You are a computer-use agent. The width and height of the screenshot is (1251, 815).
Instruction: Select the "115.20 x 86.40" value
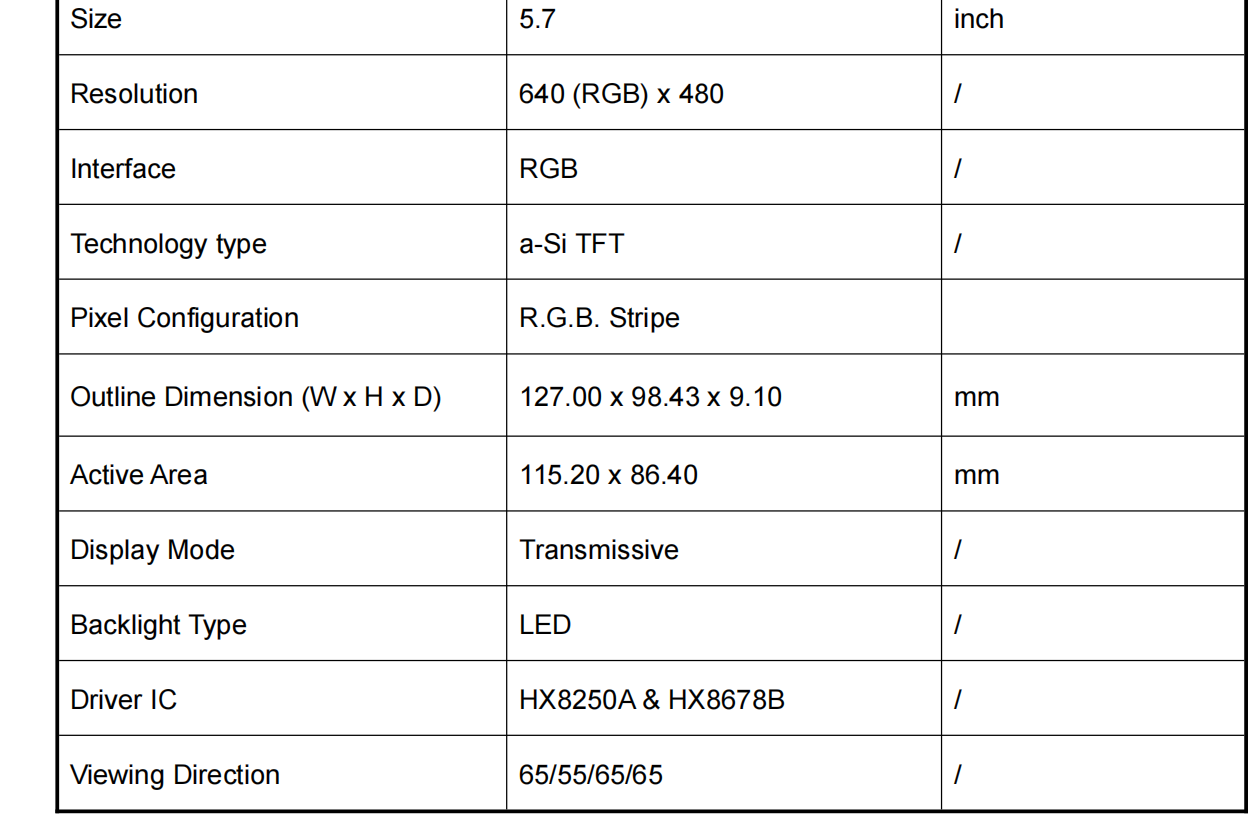point(609,474)
